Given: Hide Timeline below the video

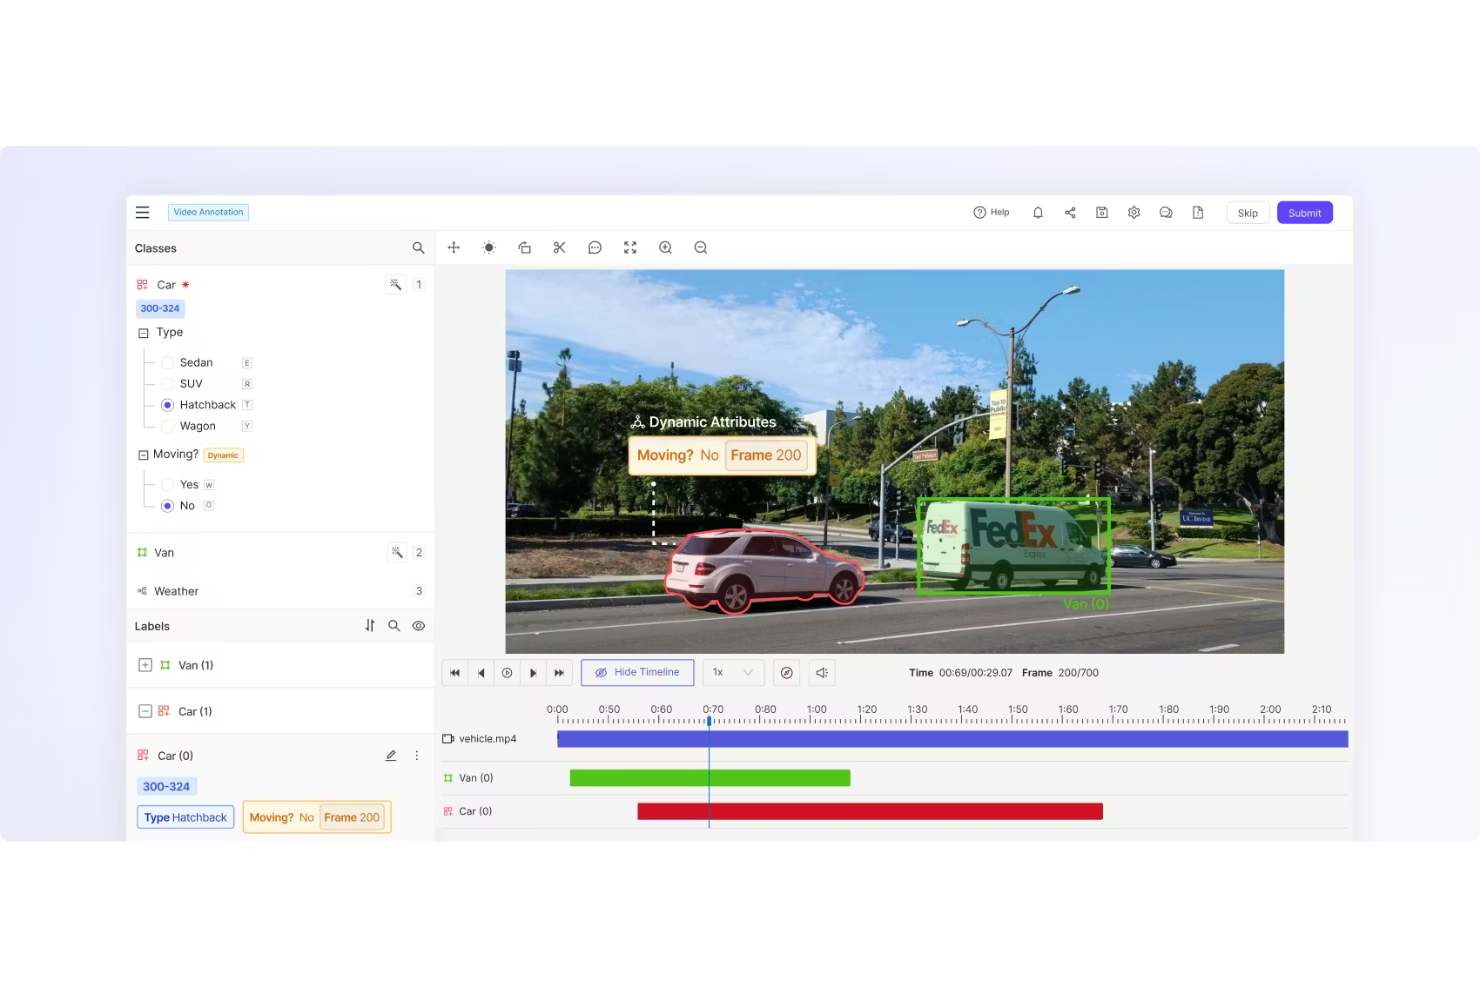Looking at the screenshot, I should click(637, 672).
